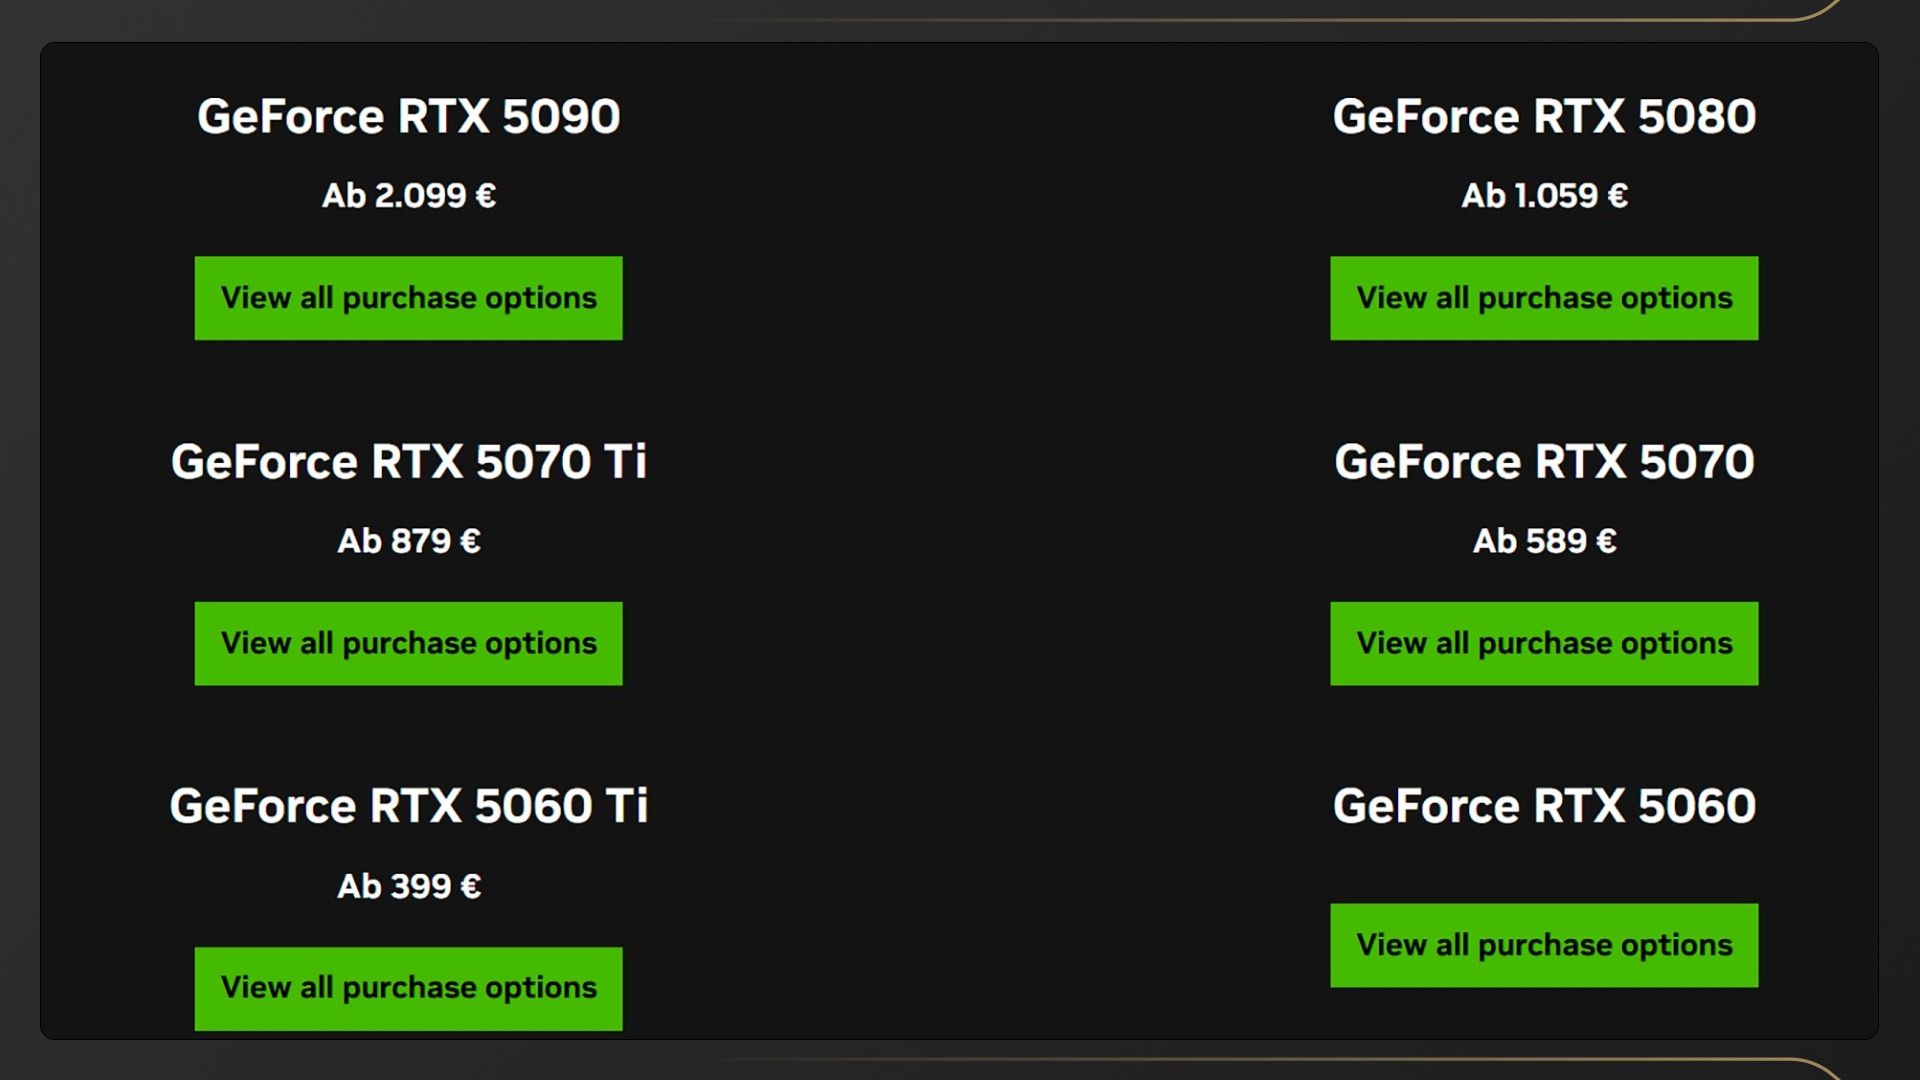The image size is (1920, 1080).
Task: Click the empty center of the product panel
Action: pos(975,540)
